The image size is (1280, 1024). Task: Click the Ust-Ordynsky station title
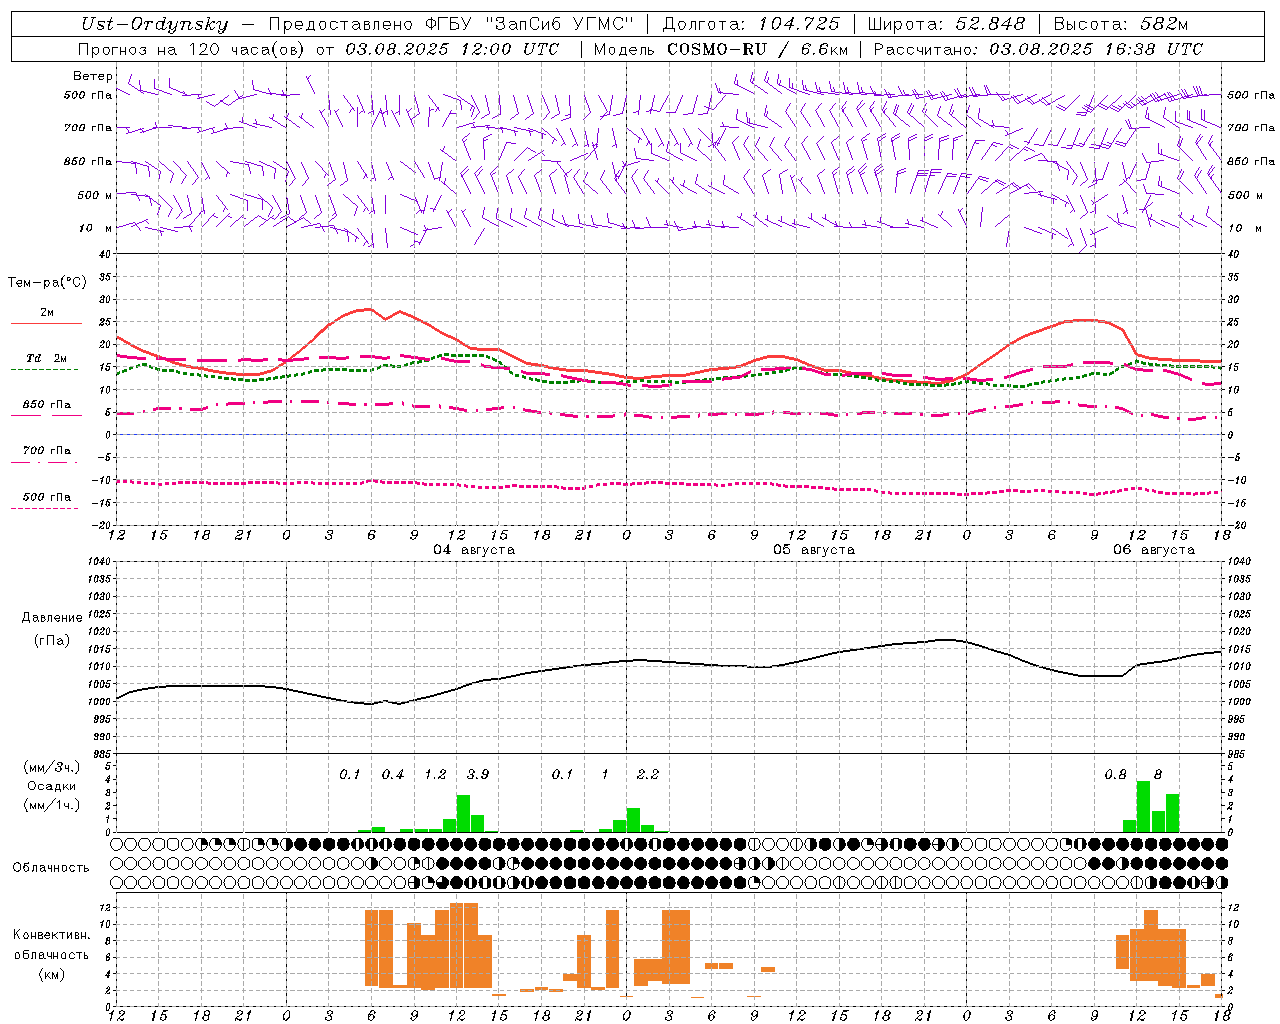click(x=154, y=24)
